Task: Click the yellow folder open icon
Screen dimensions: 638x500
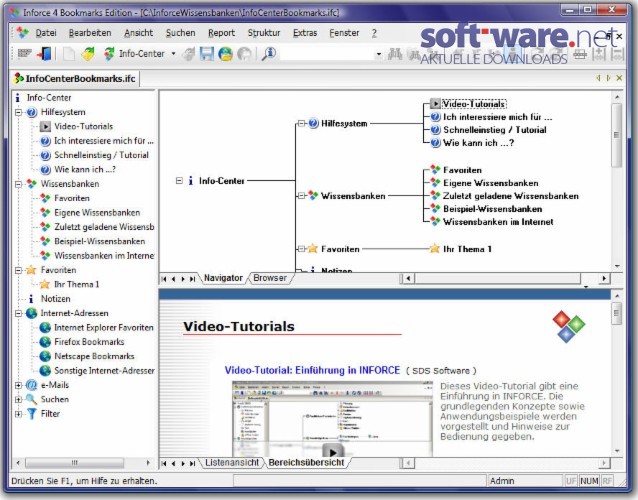Action: point(87,53)
